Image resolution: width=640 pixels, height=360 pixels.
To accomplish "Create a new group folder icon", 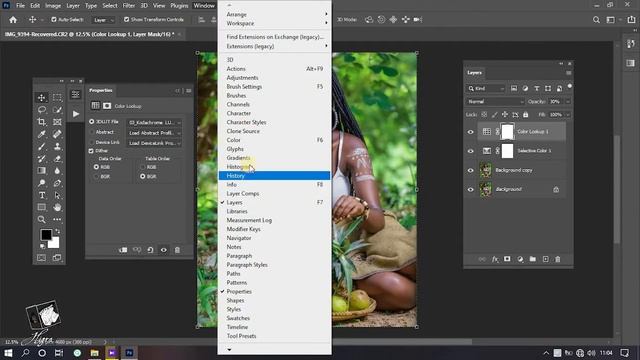I will point(533,259).
